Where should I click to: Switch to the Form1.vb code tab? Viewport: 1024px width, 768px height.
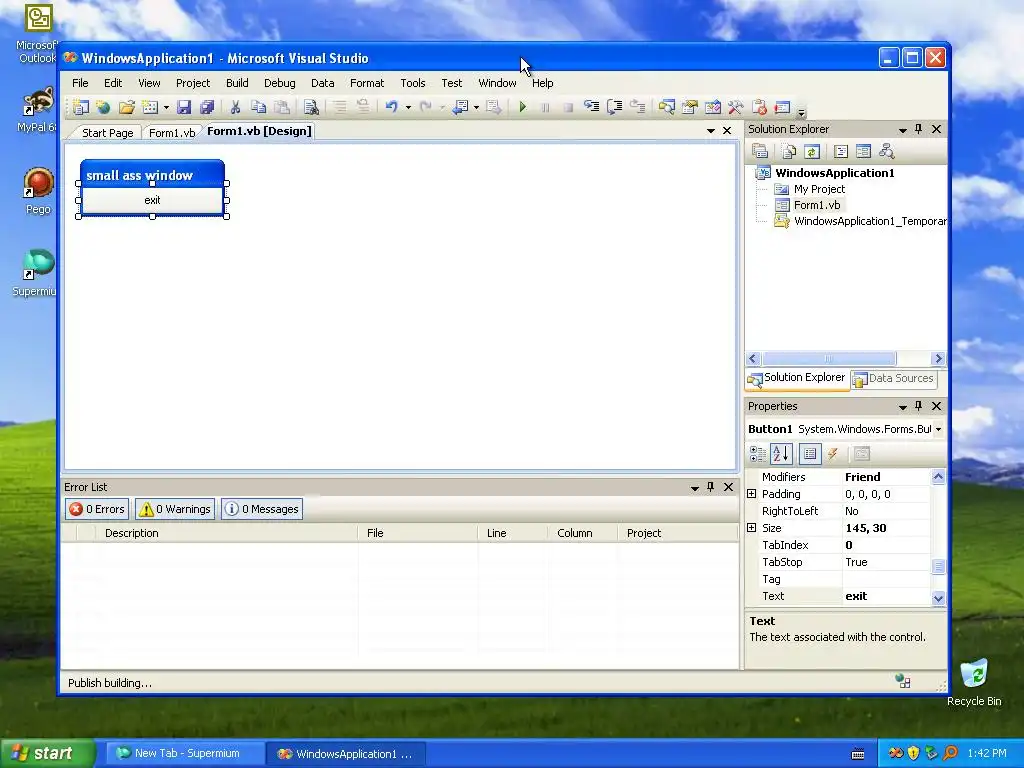172,133
